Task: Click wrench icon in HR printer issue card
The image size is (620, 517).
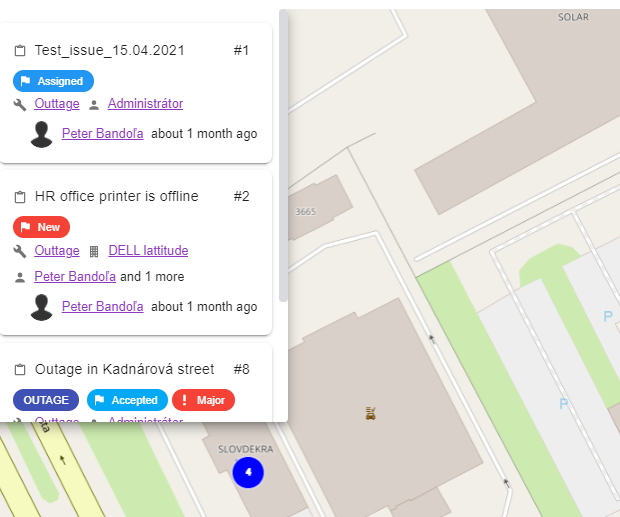Action: pos(19,251)
